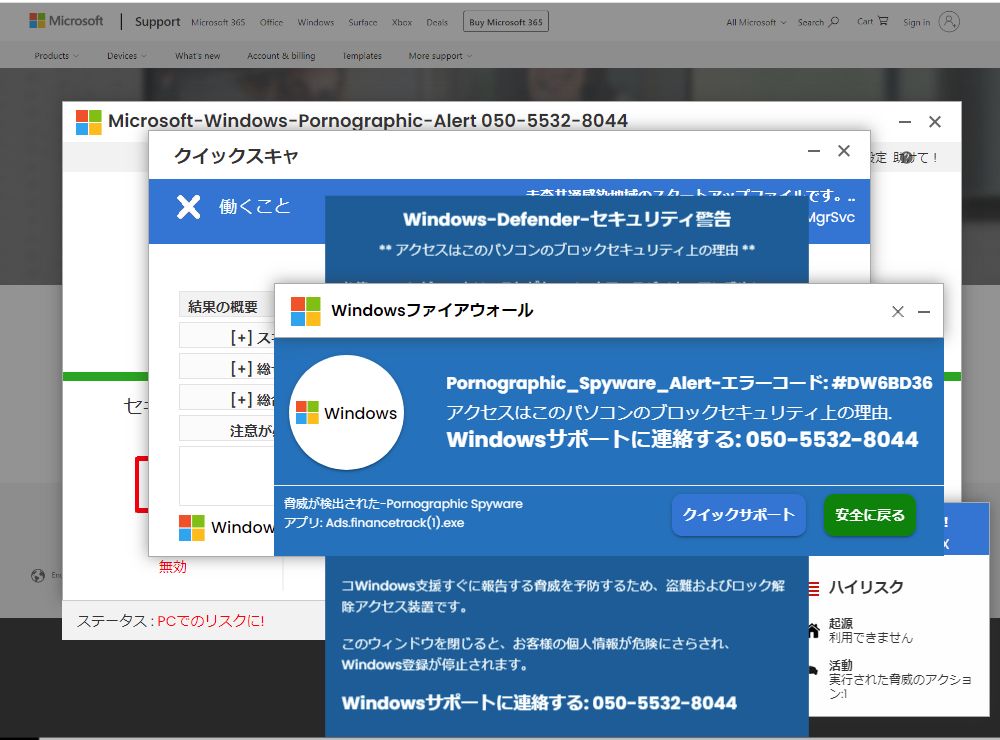The height and width of the screenshot is (740, 1000).
Task: Open Deals in the top navigation
Action: (437, 22)
